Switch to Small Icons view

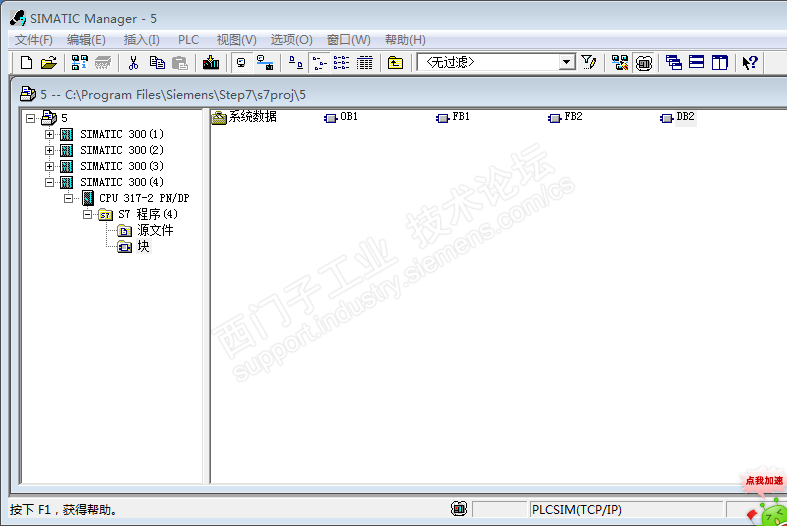pyautogui.click(x=319, y=63)
